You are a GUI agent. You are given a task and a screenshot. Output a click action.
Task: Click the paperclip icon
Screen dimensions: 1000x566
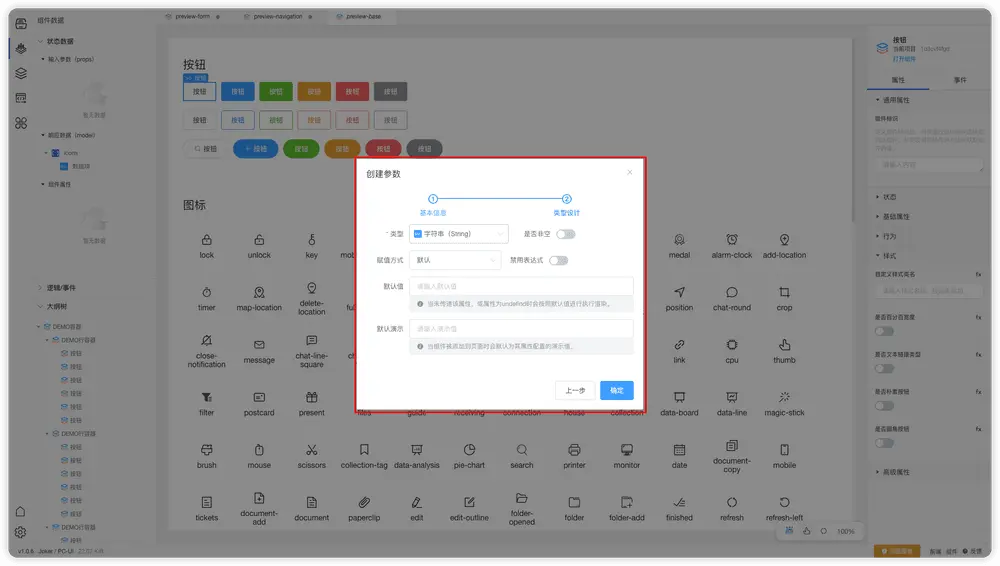pyautogui.click(x=364, y=503)
